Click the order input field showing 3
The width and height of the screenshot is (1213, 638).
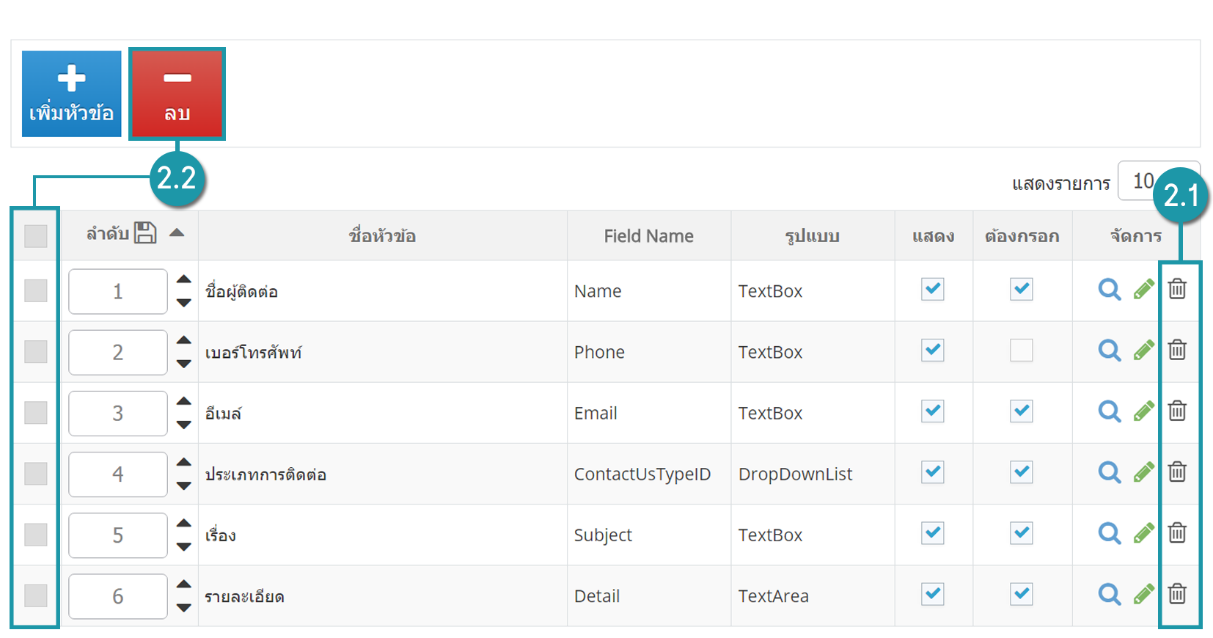click(118, 413)
